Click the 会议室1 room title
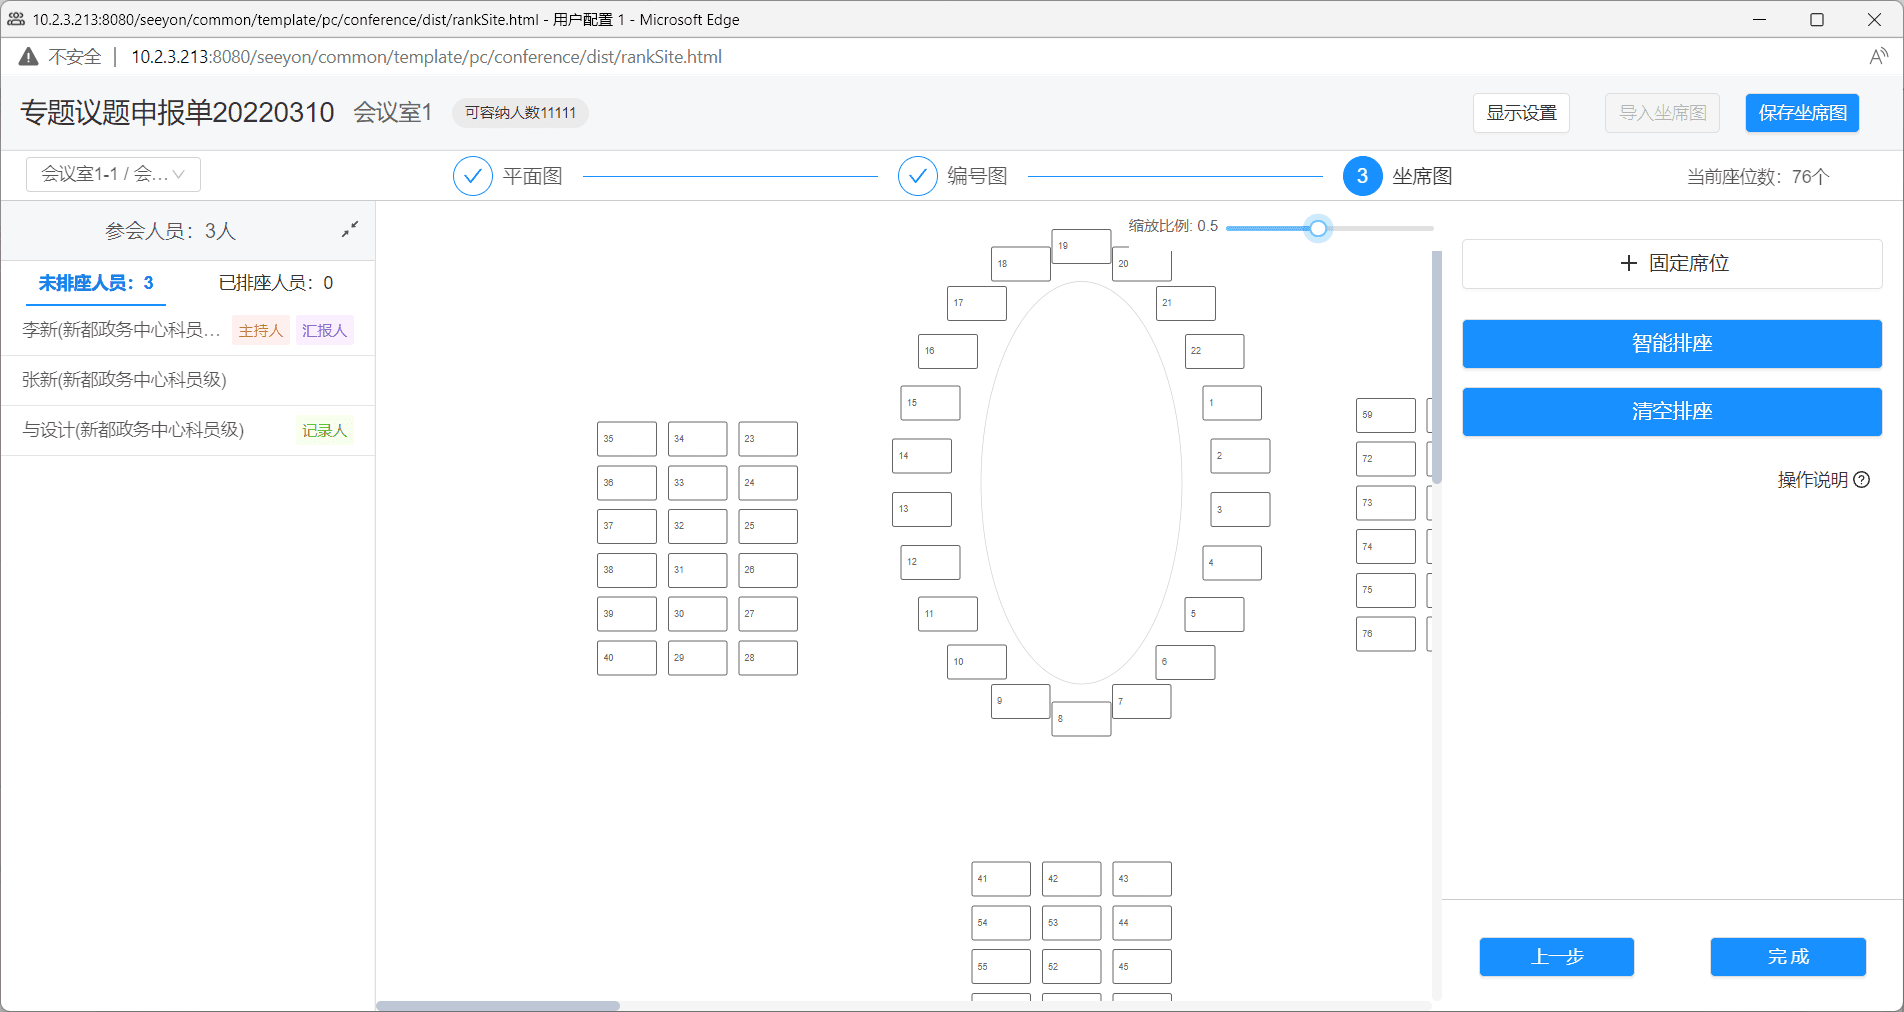Viewport: 1904px width, 1012px height. pos(392,112)
